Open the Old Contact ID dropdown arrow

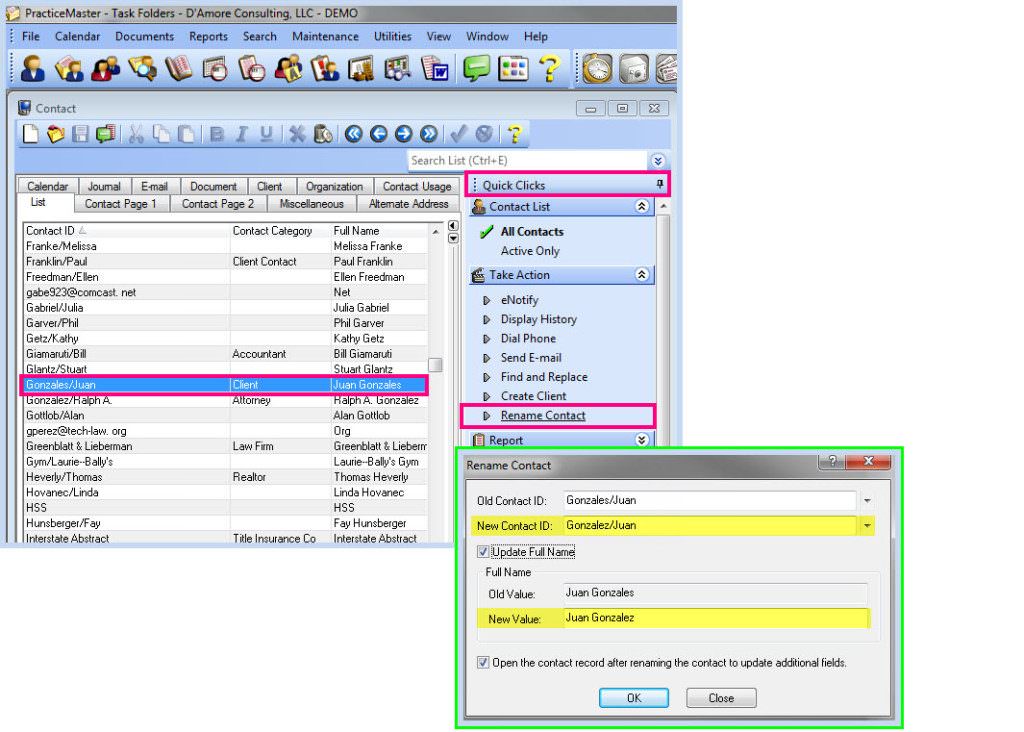click(867, 501)
